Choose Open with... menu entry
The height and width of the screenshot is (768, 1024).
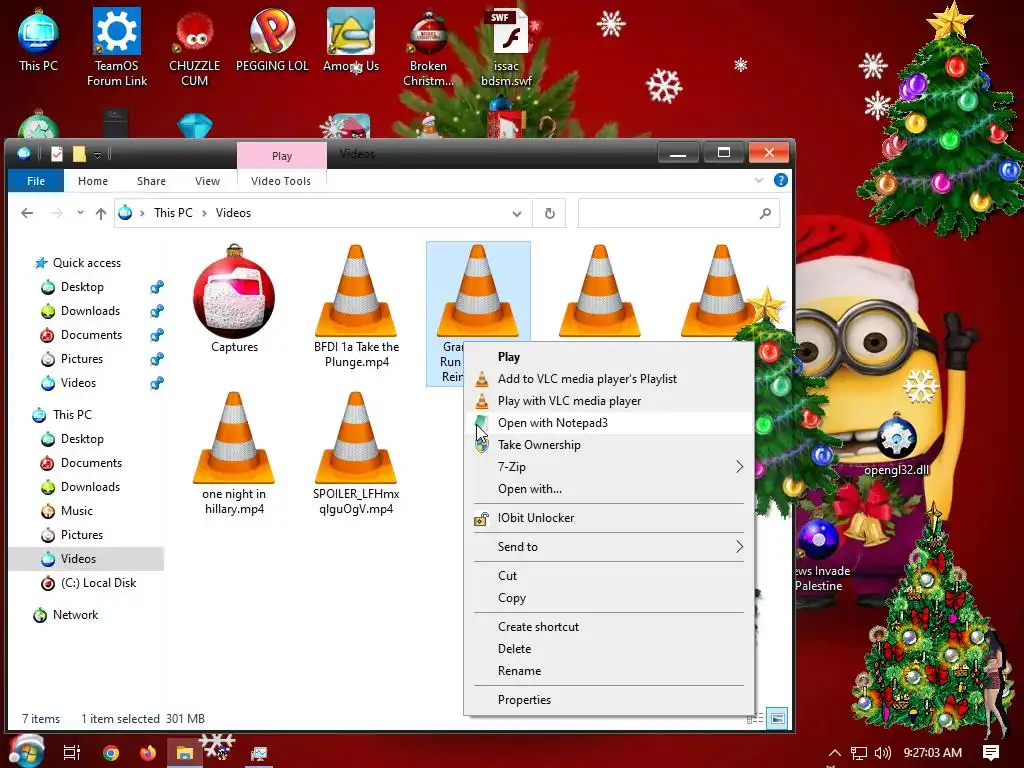click(609, 488)
